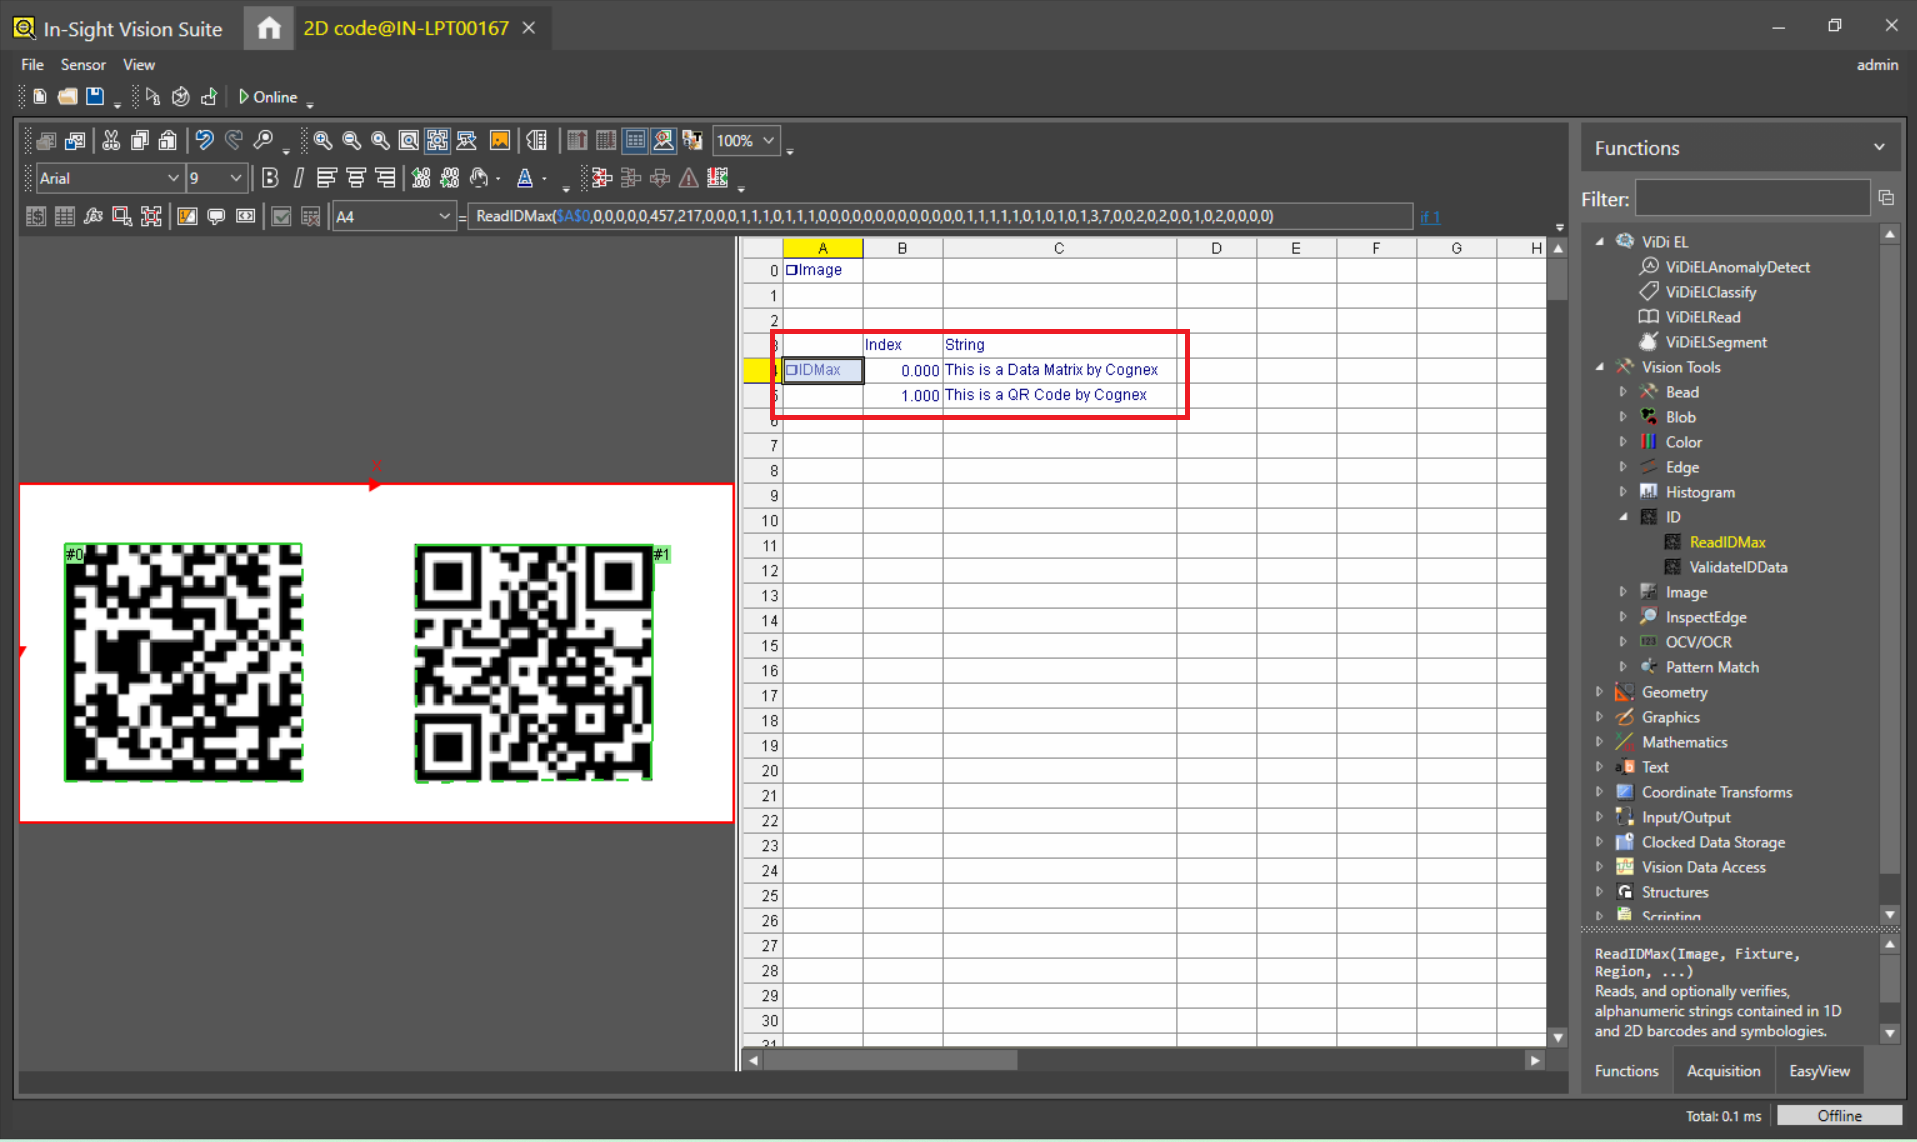Toggle the Online mode switch
Image resolution: width=1917 pixels, height=1142 pixels.
(267, 97)
